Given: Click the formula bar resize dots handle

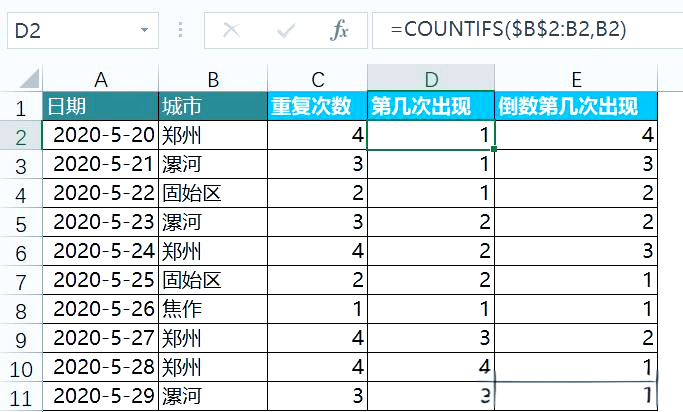Looking at the screenshot, I should pyautogui.click(x=180, y=30).
